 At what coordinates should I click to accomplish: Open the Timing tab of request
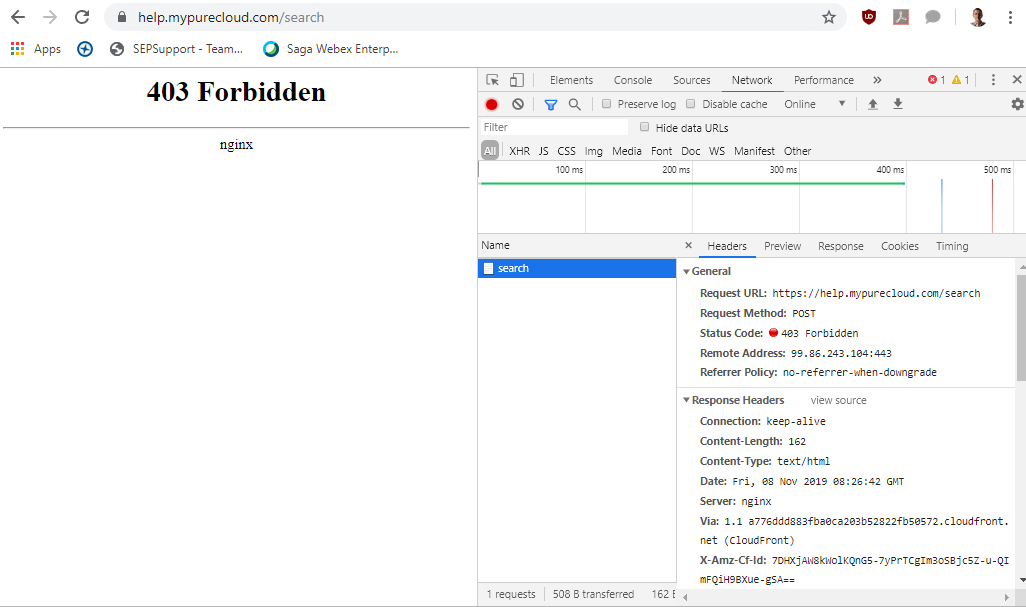coord(952,246)
